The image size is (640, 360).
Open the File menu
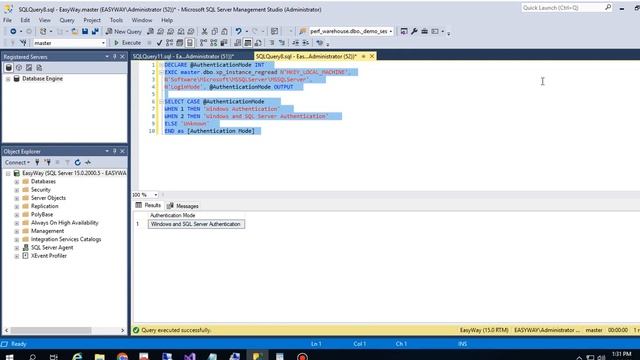point(7,20)
